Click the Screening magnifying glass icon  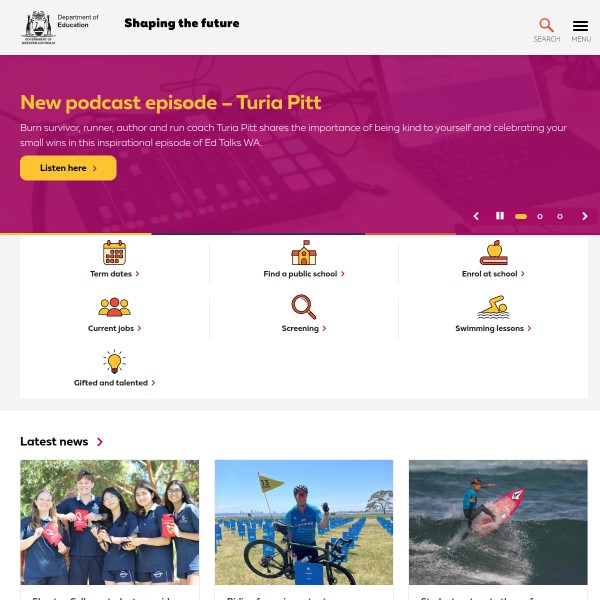(x=304, y=307)
